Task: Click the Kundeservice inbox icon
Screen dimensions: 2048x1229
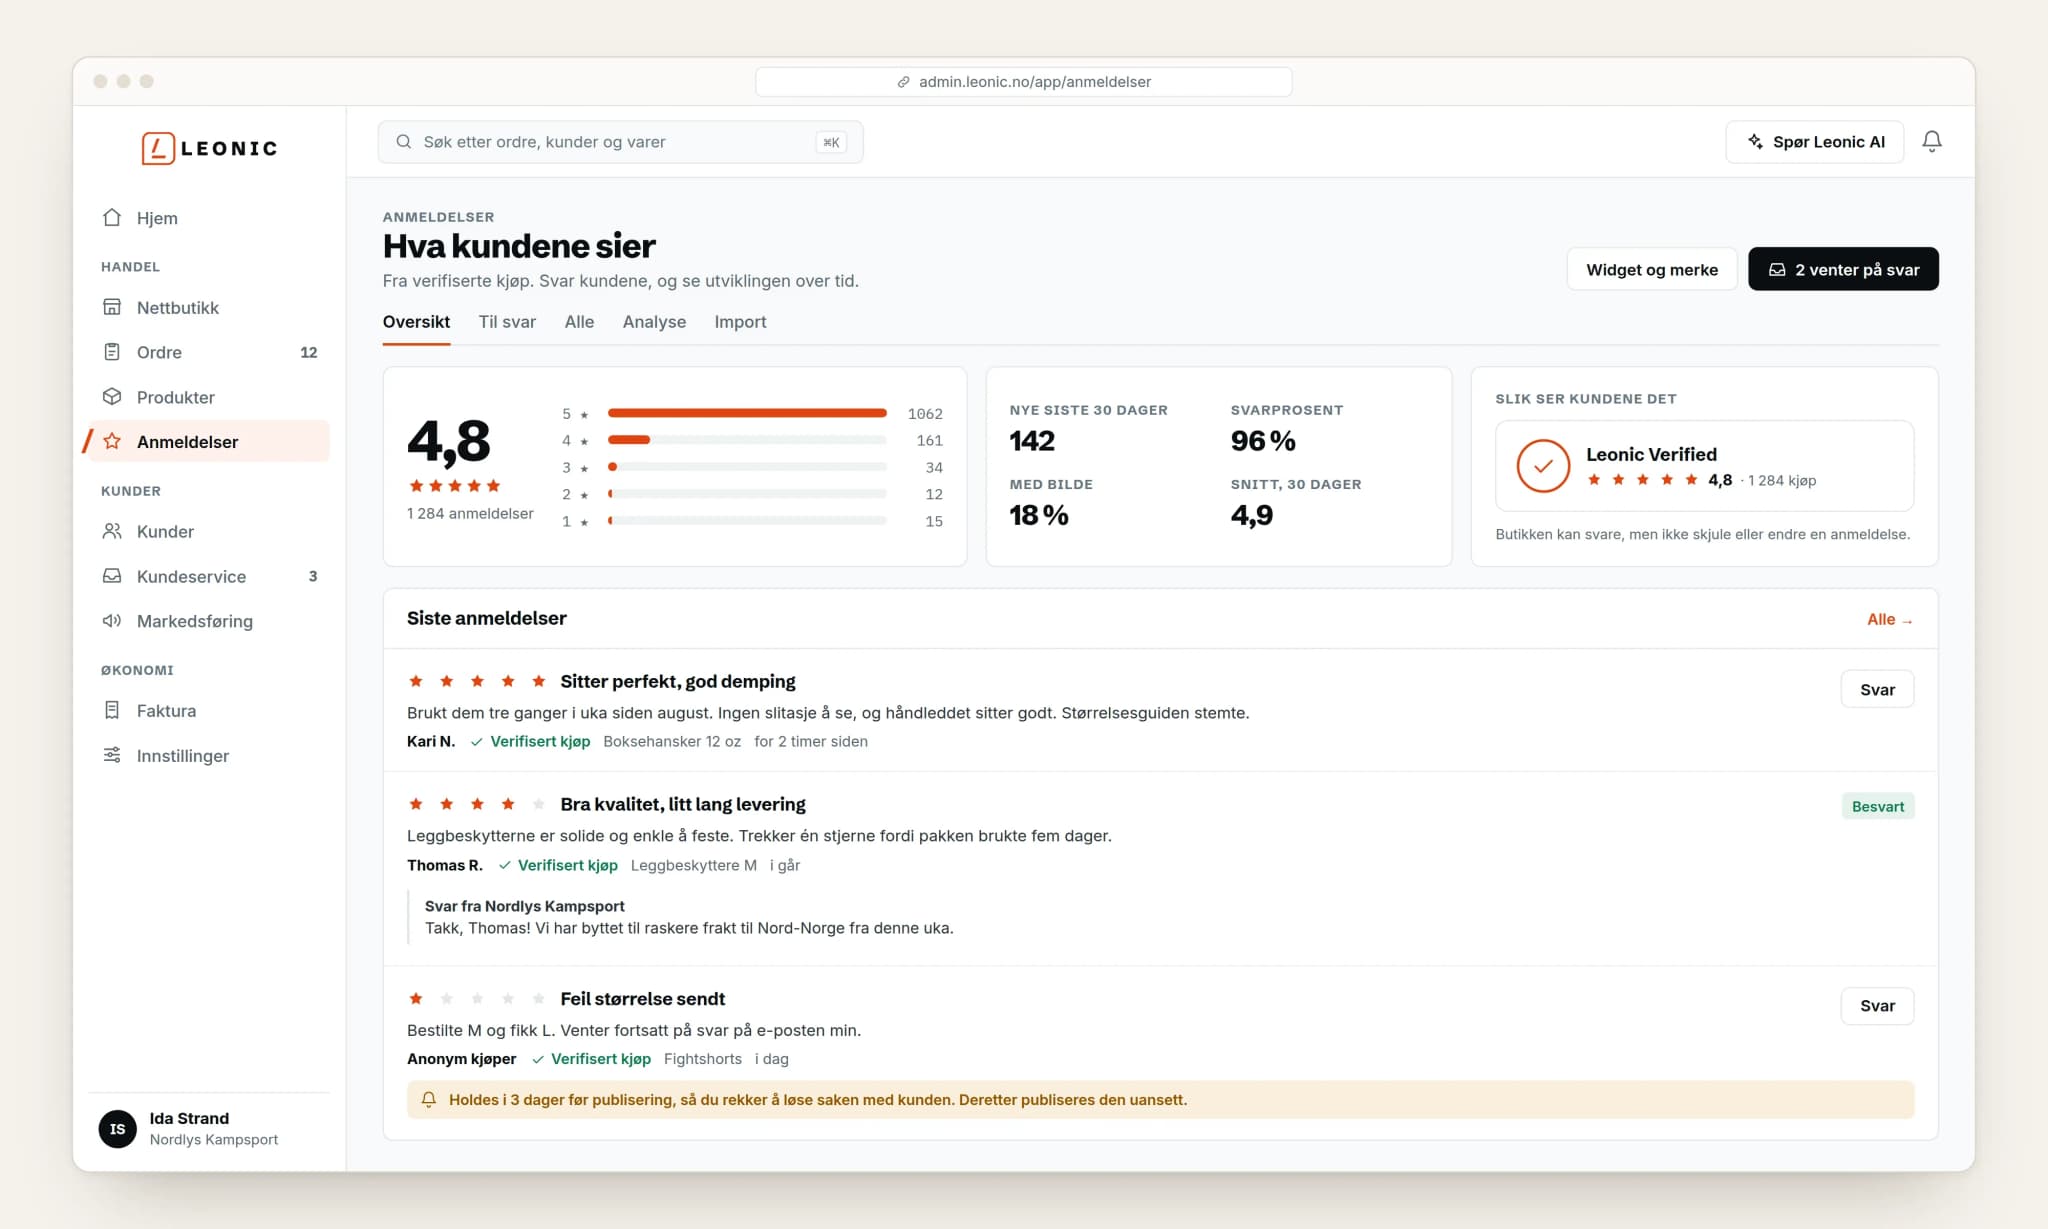Action: coord(112,576)
